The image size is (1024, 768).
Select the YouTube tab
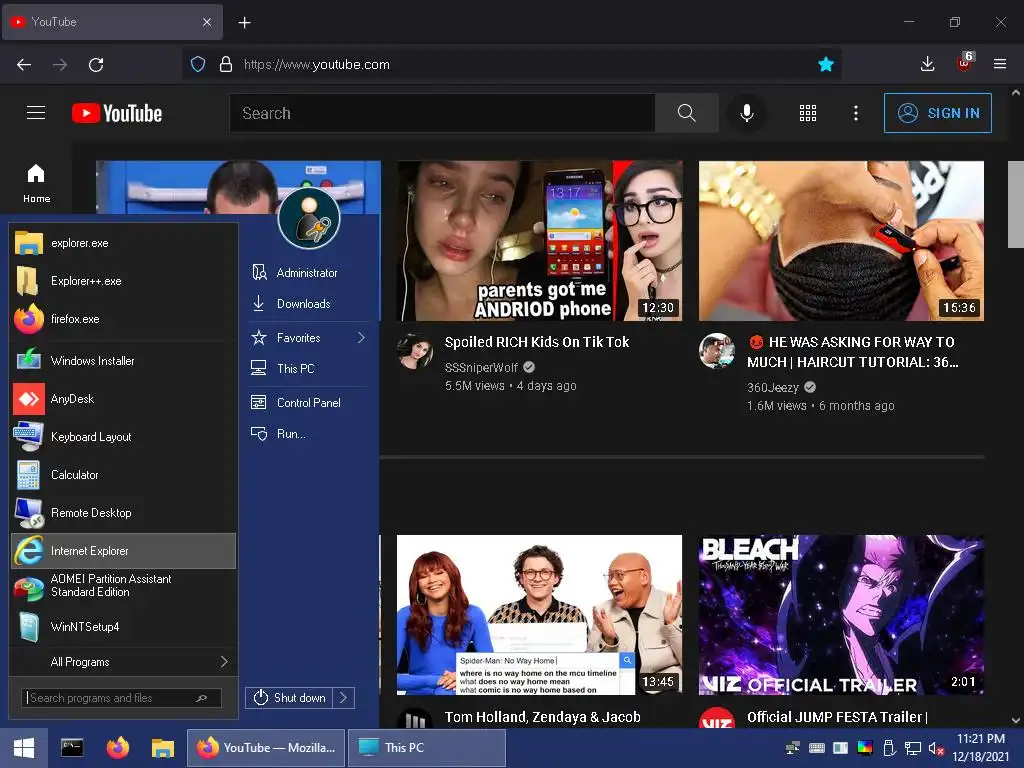click(112, 22)
